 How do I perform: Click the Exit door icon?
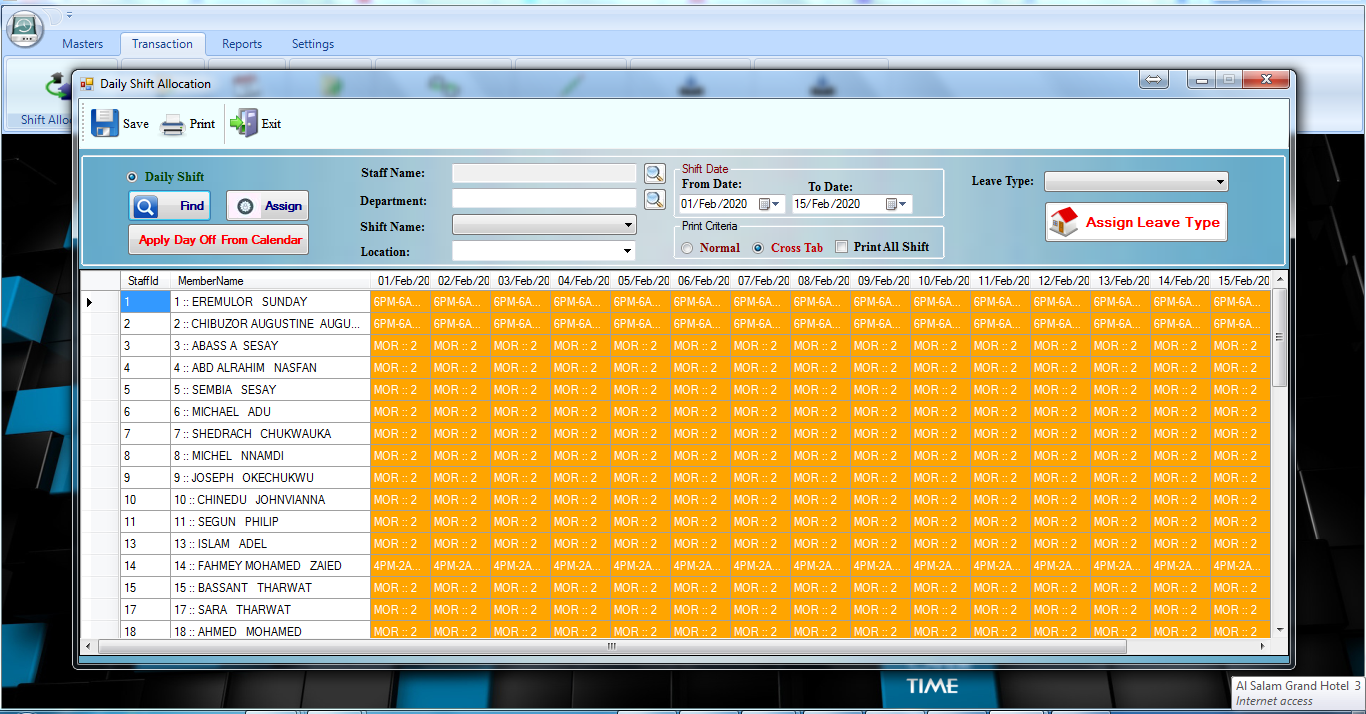[x=243, y=123]
